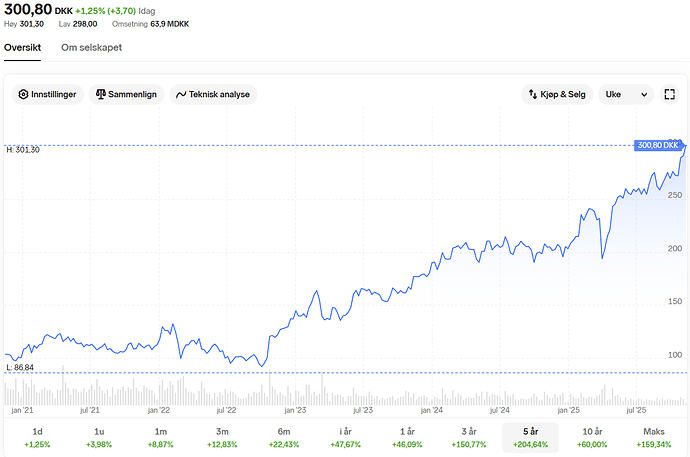Toggle Kjøp & Selg markers
Image resolution: width=690 pixels, height=457 pixels.
[x=556, y=95]
